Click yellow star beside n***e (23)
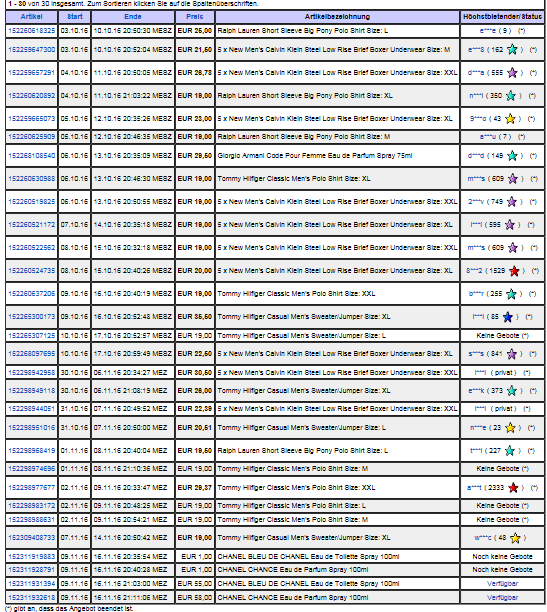 [x=510, y=427]
